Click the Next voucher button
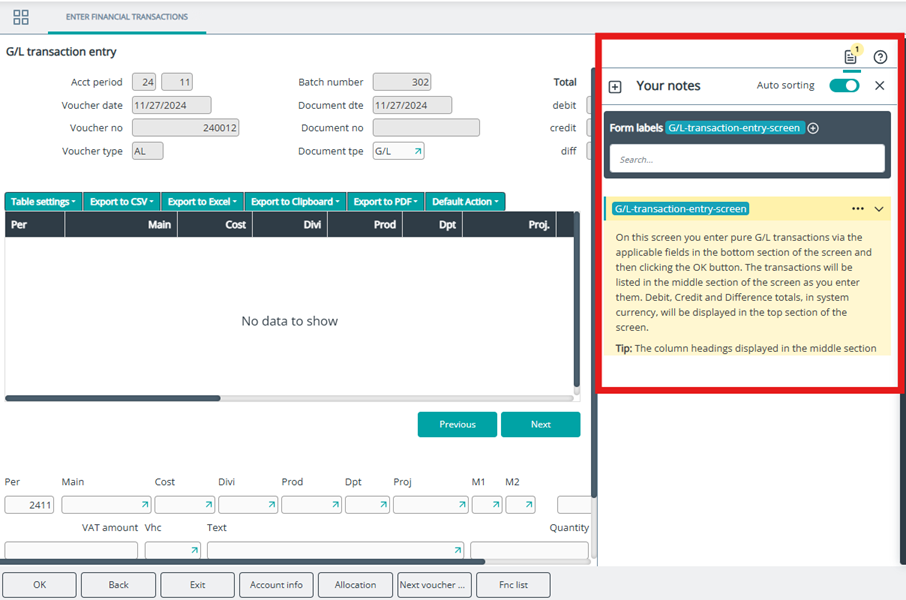The image size is (906, 600). (434, 585)
